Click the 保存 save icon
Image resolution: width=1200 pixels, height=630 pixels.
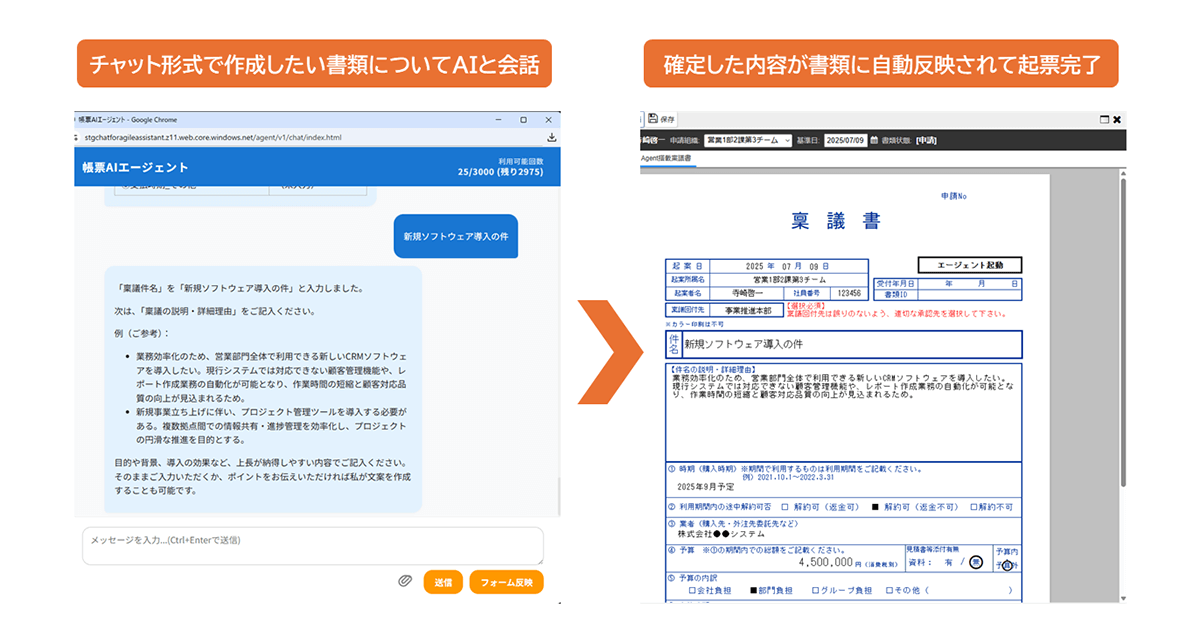[x=653, y=117]
